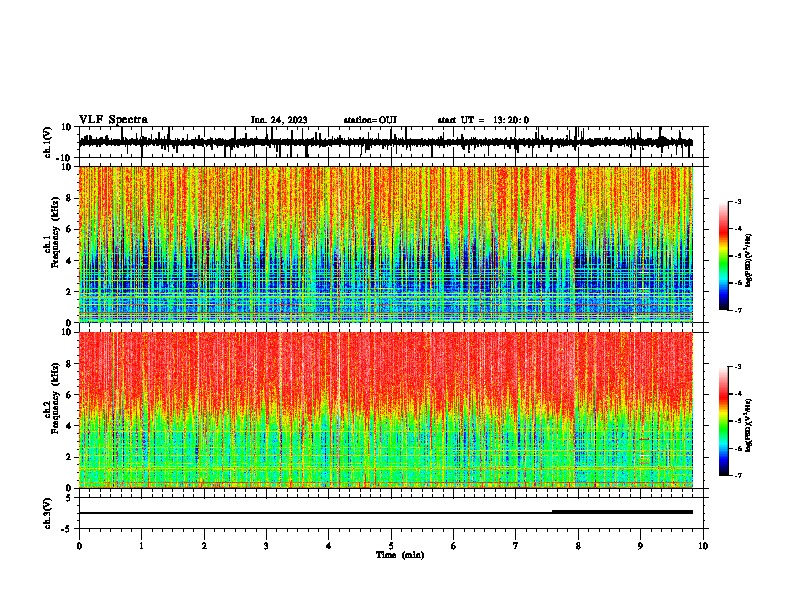The height and width of the screenshot is (612, 792).
Task: Click time axis tick label '9'
Action: (640, 546)
